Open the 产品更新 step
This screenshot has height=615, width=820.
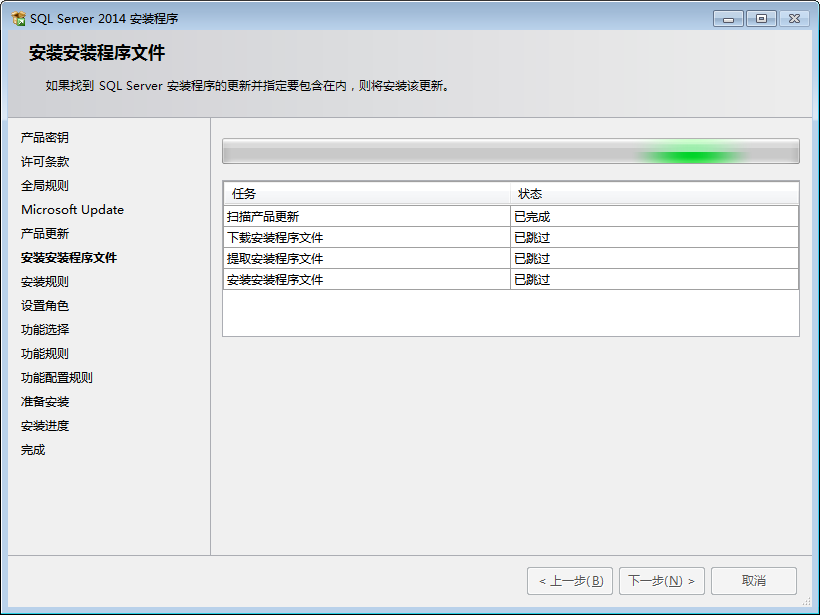44,233
